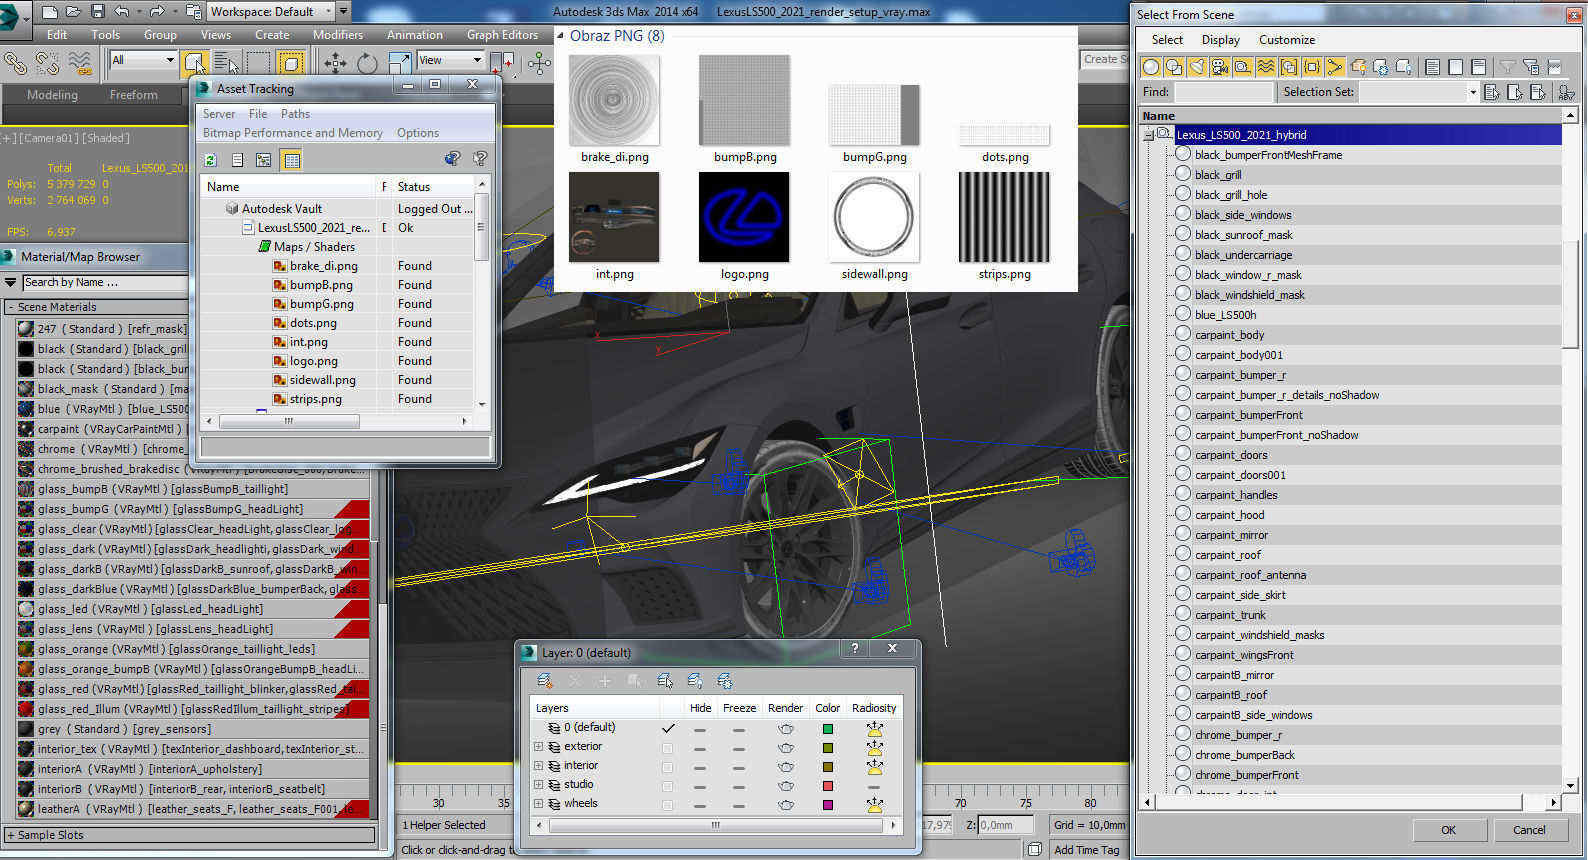Image resolution: width=1588 pixels, height=860 pixels.
Task: Open the Select by Name tool
Action: [226, 63]
